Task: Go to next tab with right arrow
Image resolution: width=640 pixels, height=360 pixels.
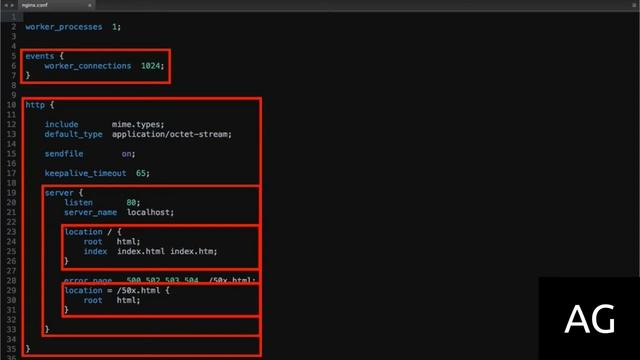Action: point(12,5)
